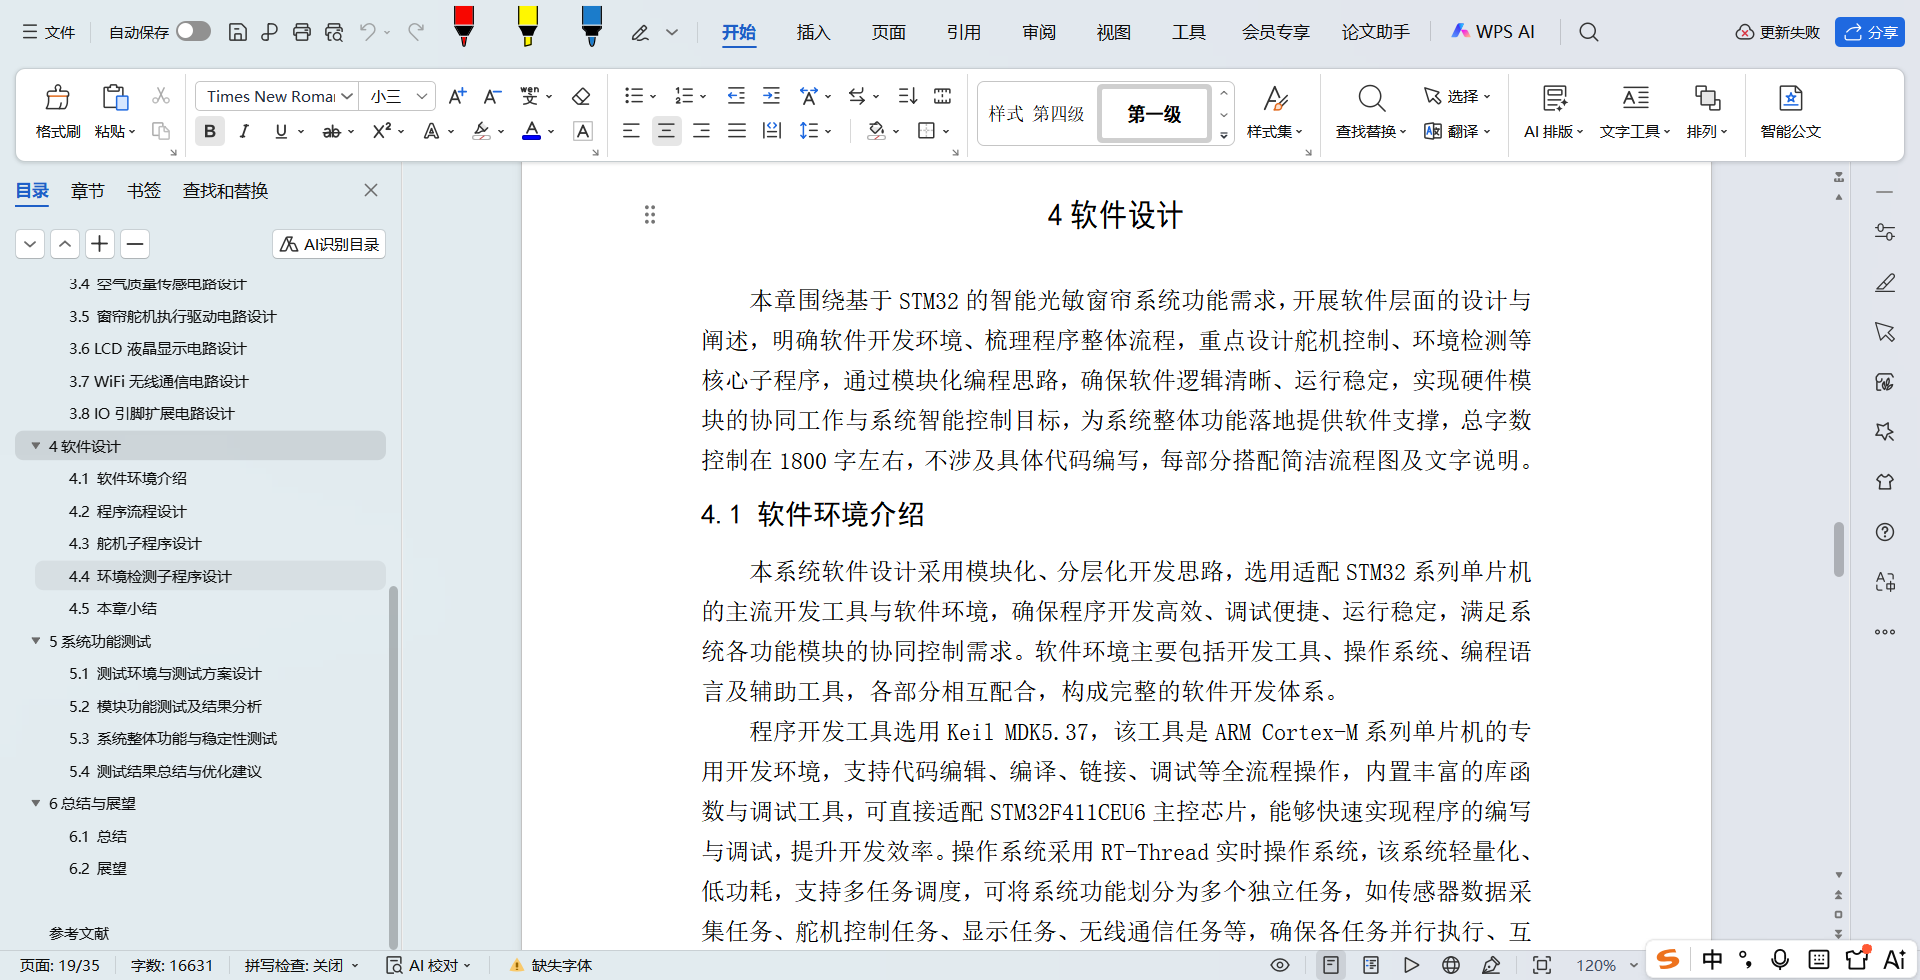Viewport: 1920px width, 980px height.
Task: Open the 审阅 ribbon tab
Action: click(1038, 32)
